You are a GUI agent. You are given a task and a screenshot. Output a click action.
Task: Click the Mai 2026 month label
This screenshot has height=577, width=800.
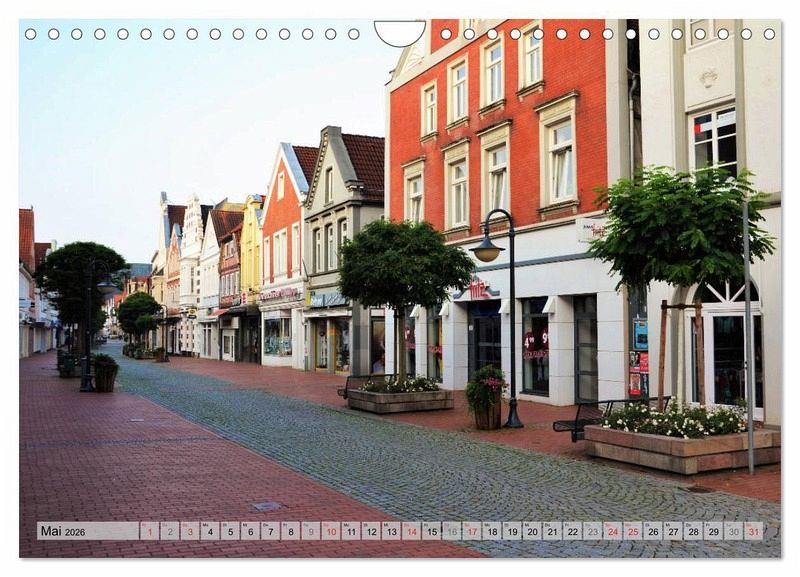pos(63,531)
